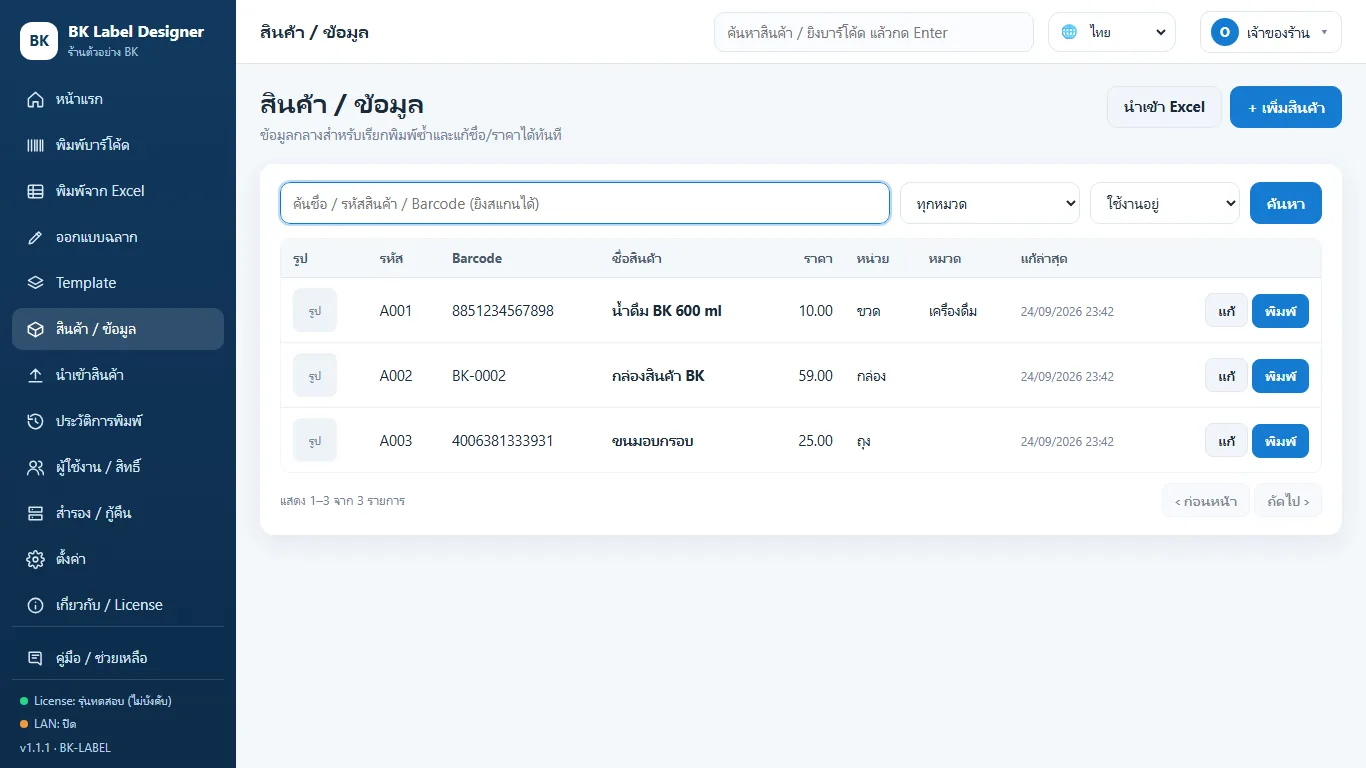Click the + เพิ่มสินค้า button
This screenshot has height=768, width=1366.
tap(1286, 107)
